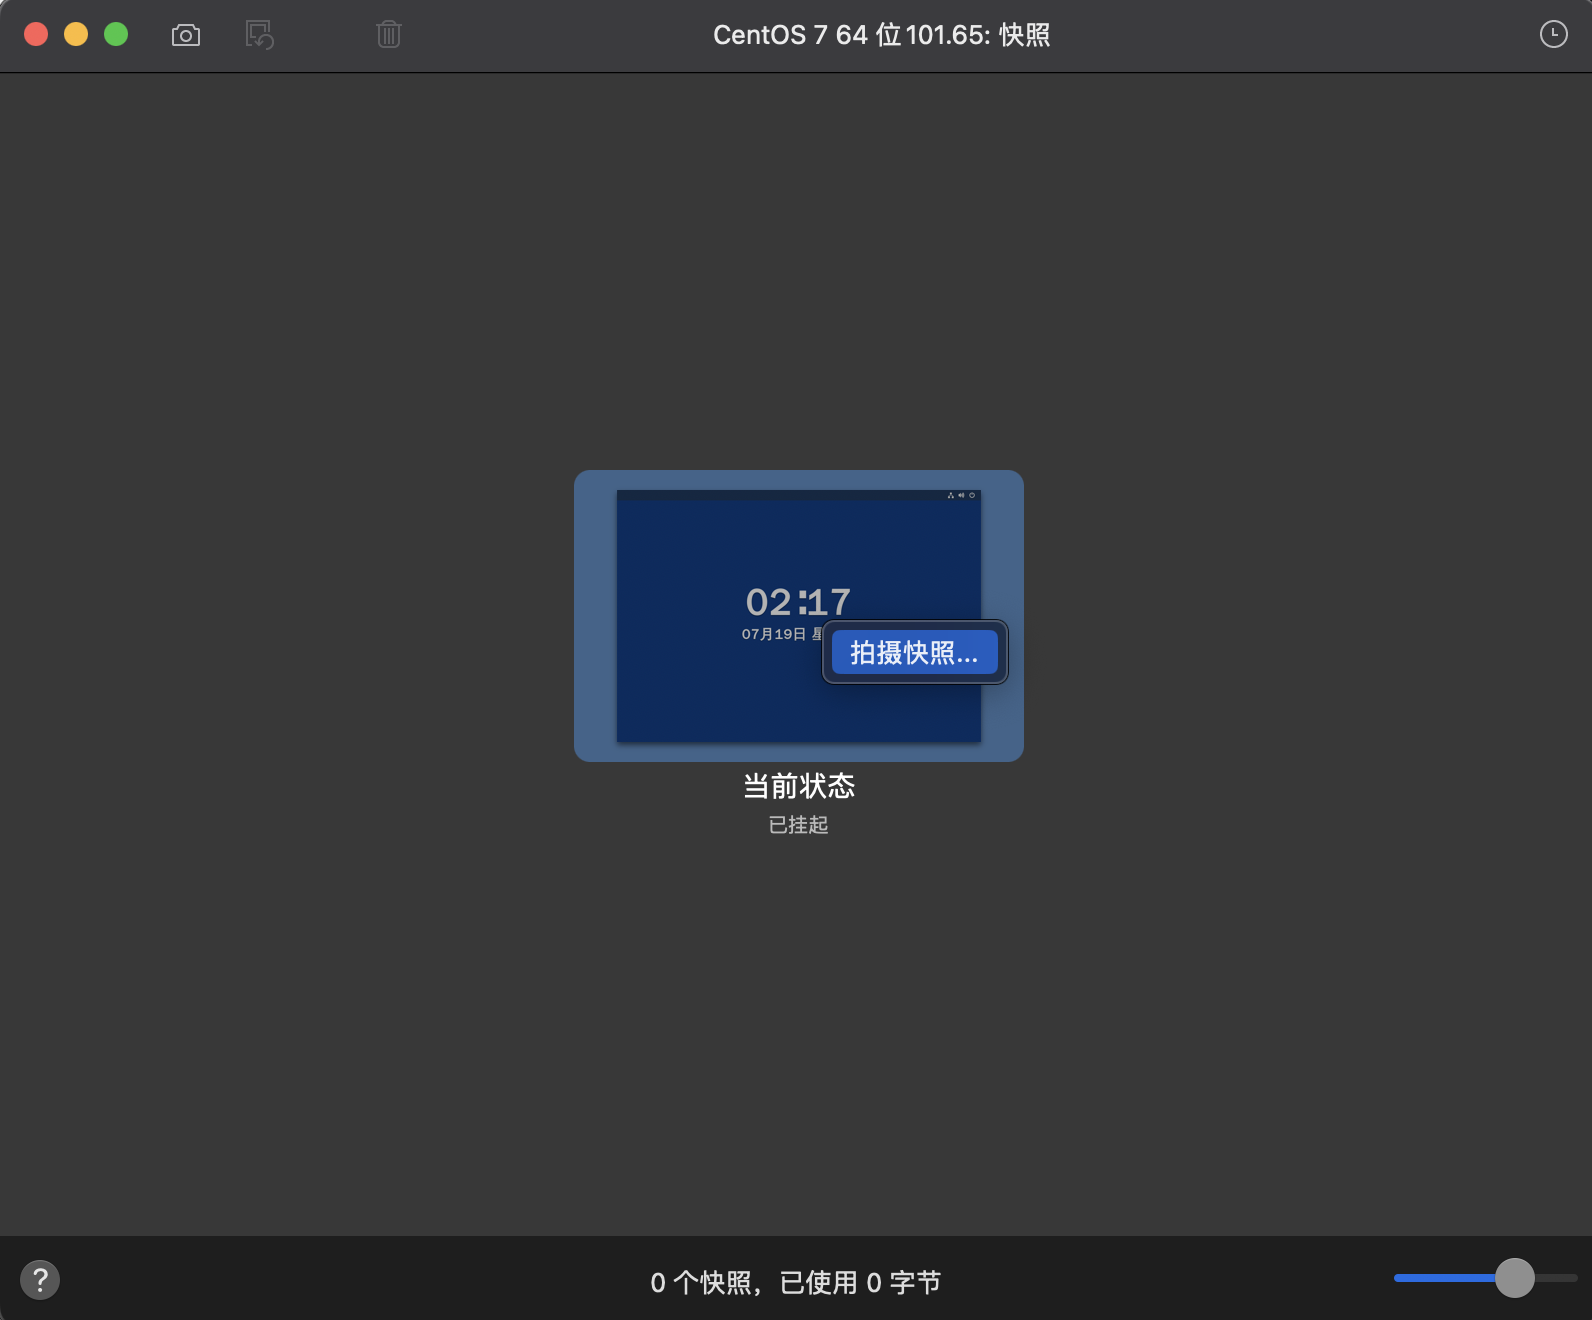
Task: Close the snapshot window with red button
Action: pyautogui.click(x=36, y=34)
